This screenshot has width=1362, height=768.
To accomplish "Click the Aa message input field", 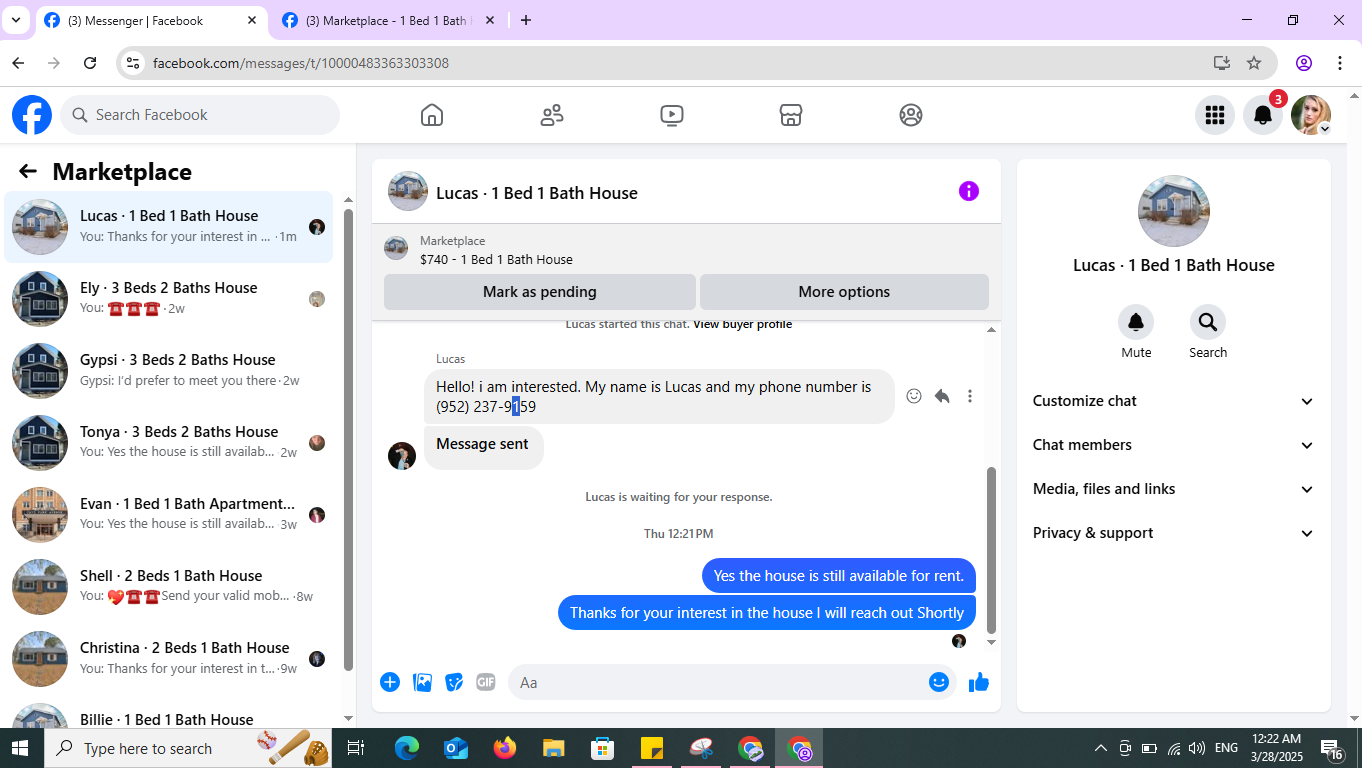I will tap(732, 682).
